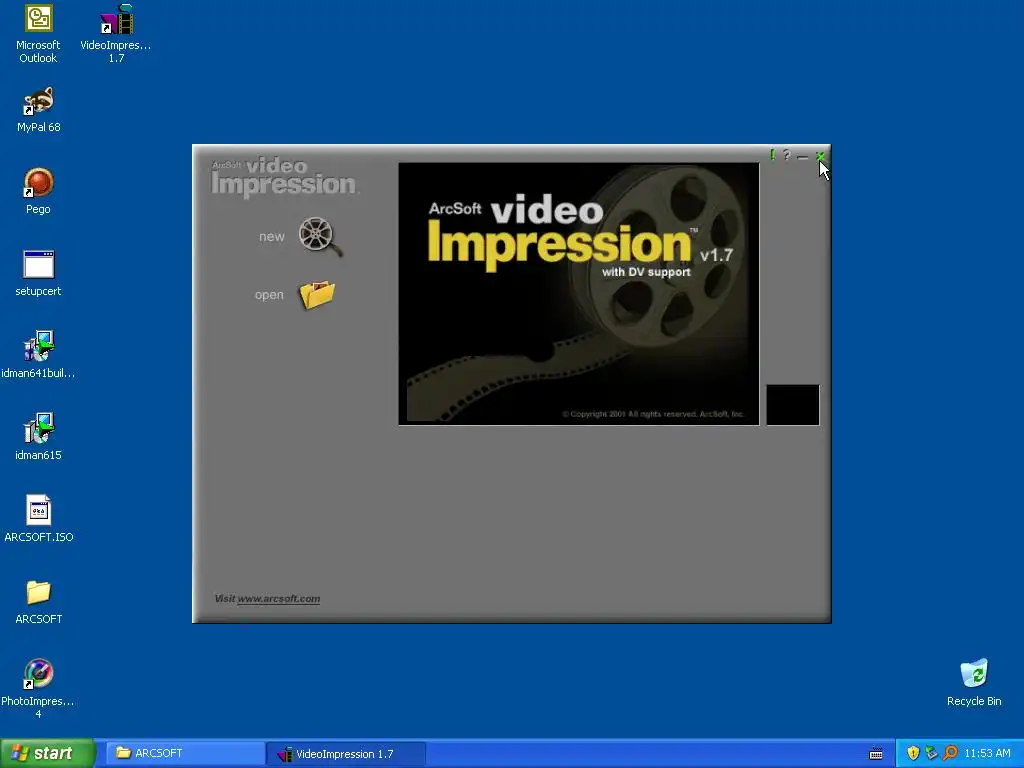Click VideoImpression 1.7 taskbar button
The width and height of the screenshot is (1024, 768).
point(346,754)
